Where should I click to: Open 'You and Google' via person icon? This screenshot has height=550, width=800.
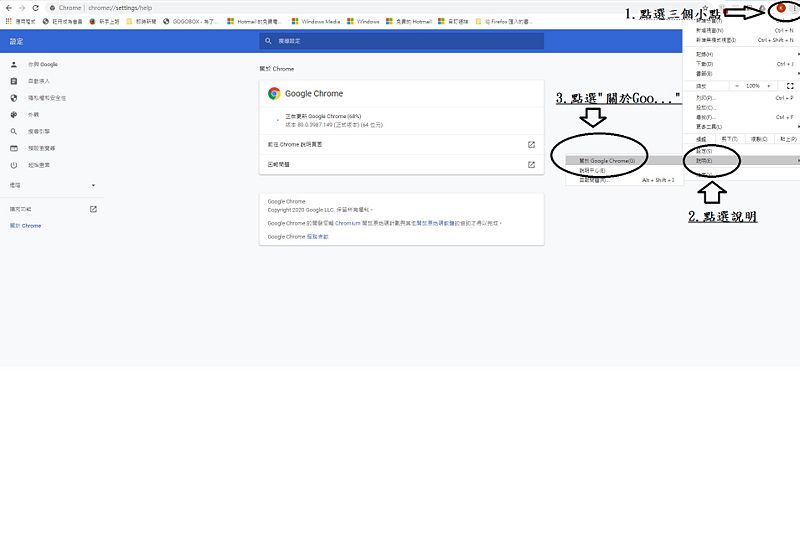click(x=14, y=64)
